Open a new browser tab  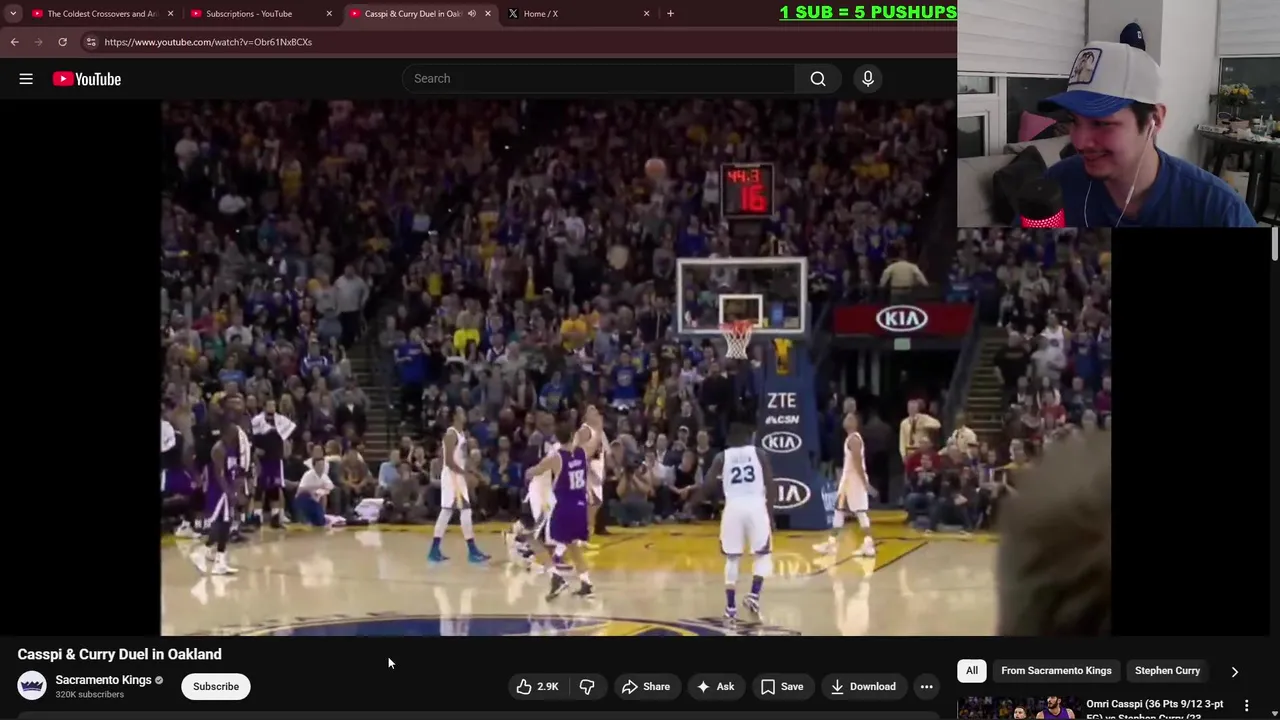coord(670,14)
